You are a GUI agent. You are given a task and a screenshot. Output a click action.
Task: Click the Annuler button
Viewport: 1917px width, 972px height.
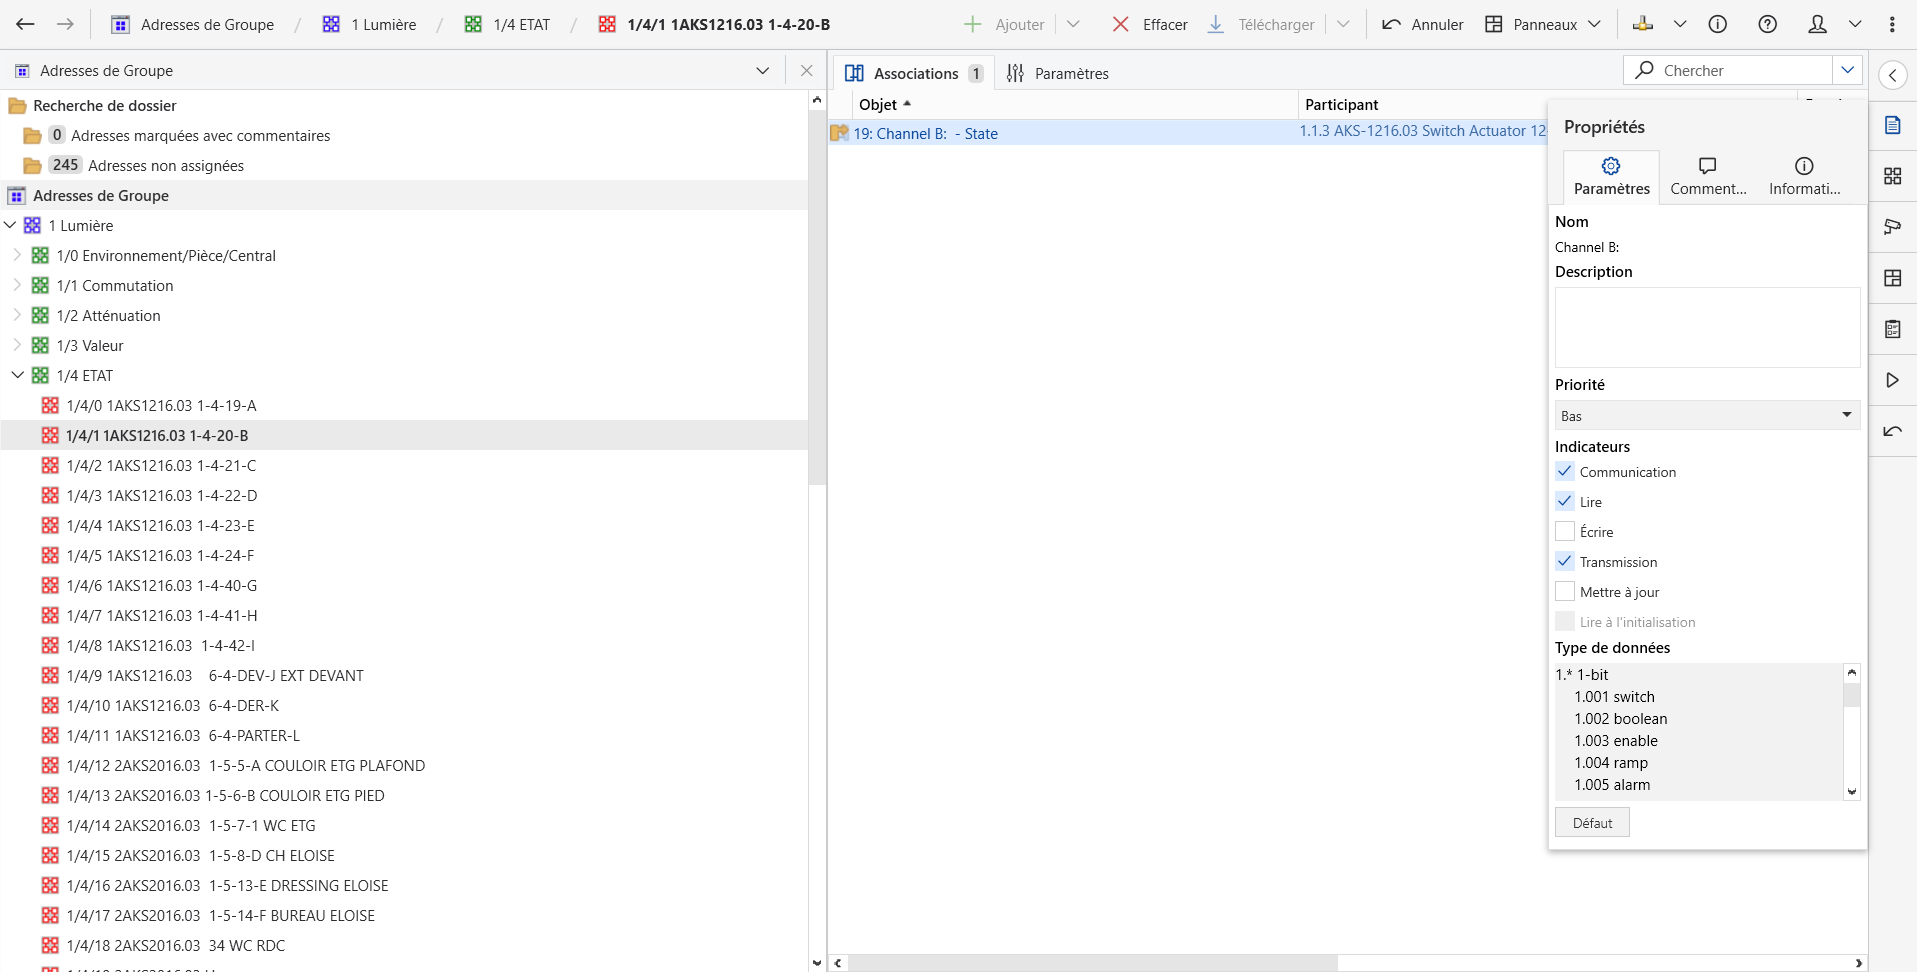[1422, 24]
